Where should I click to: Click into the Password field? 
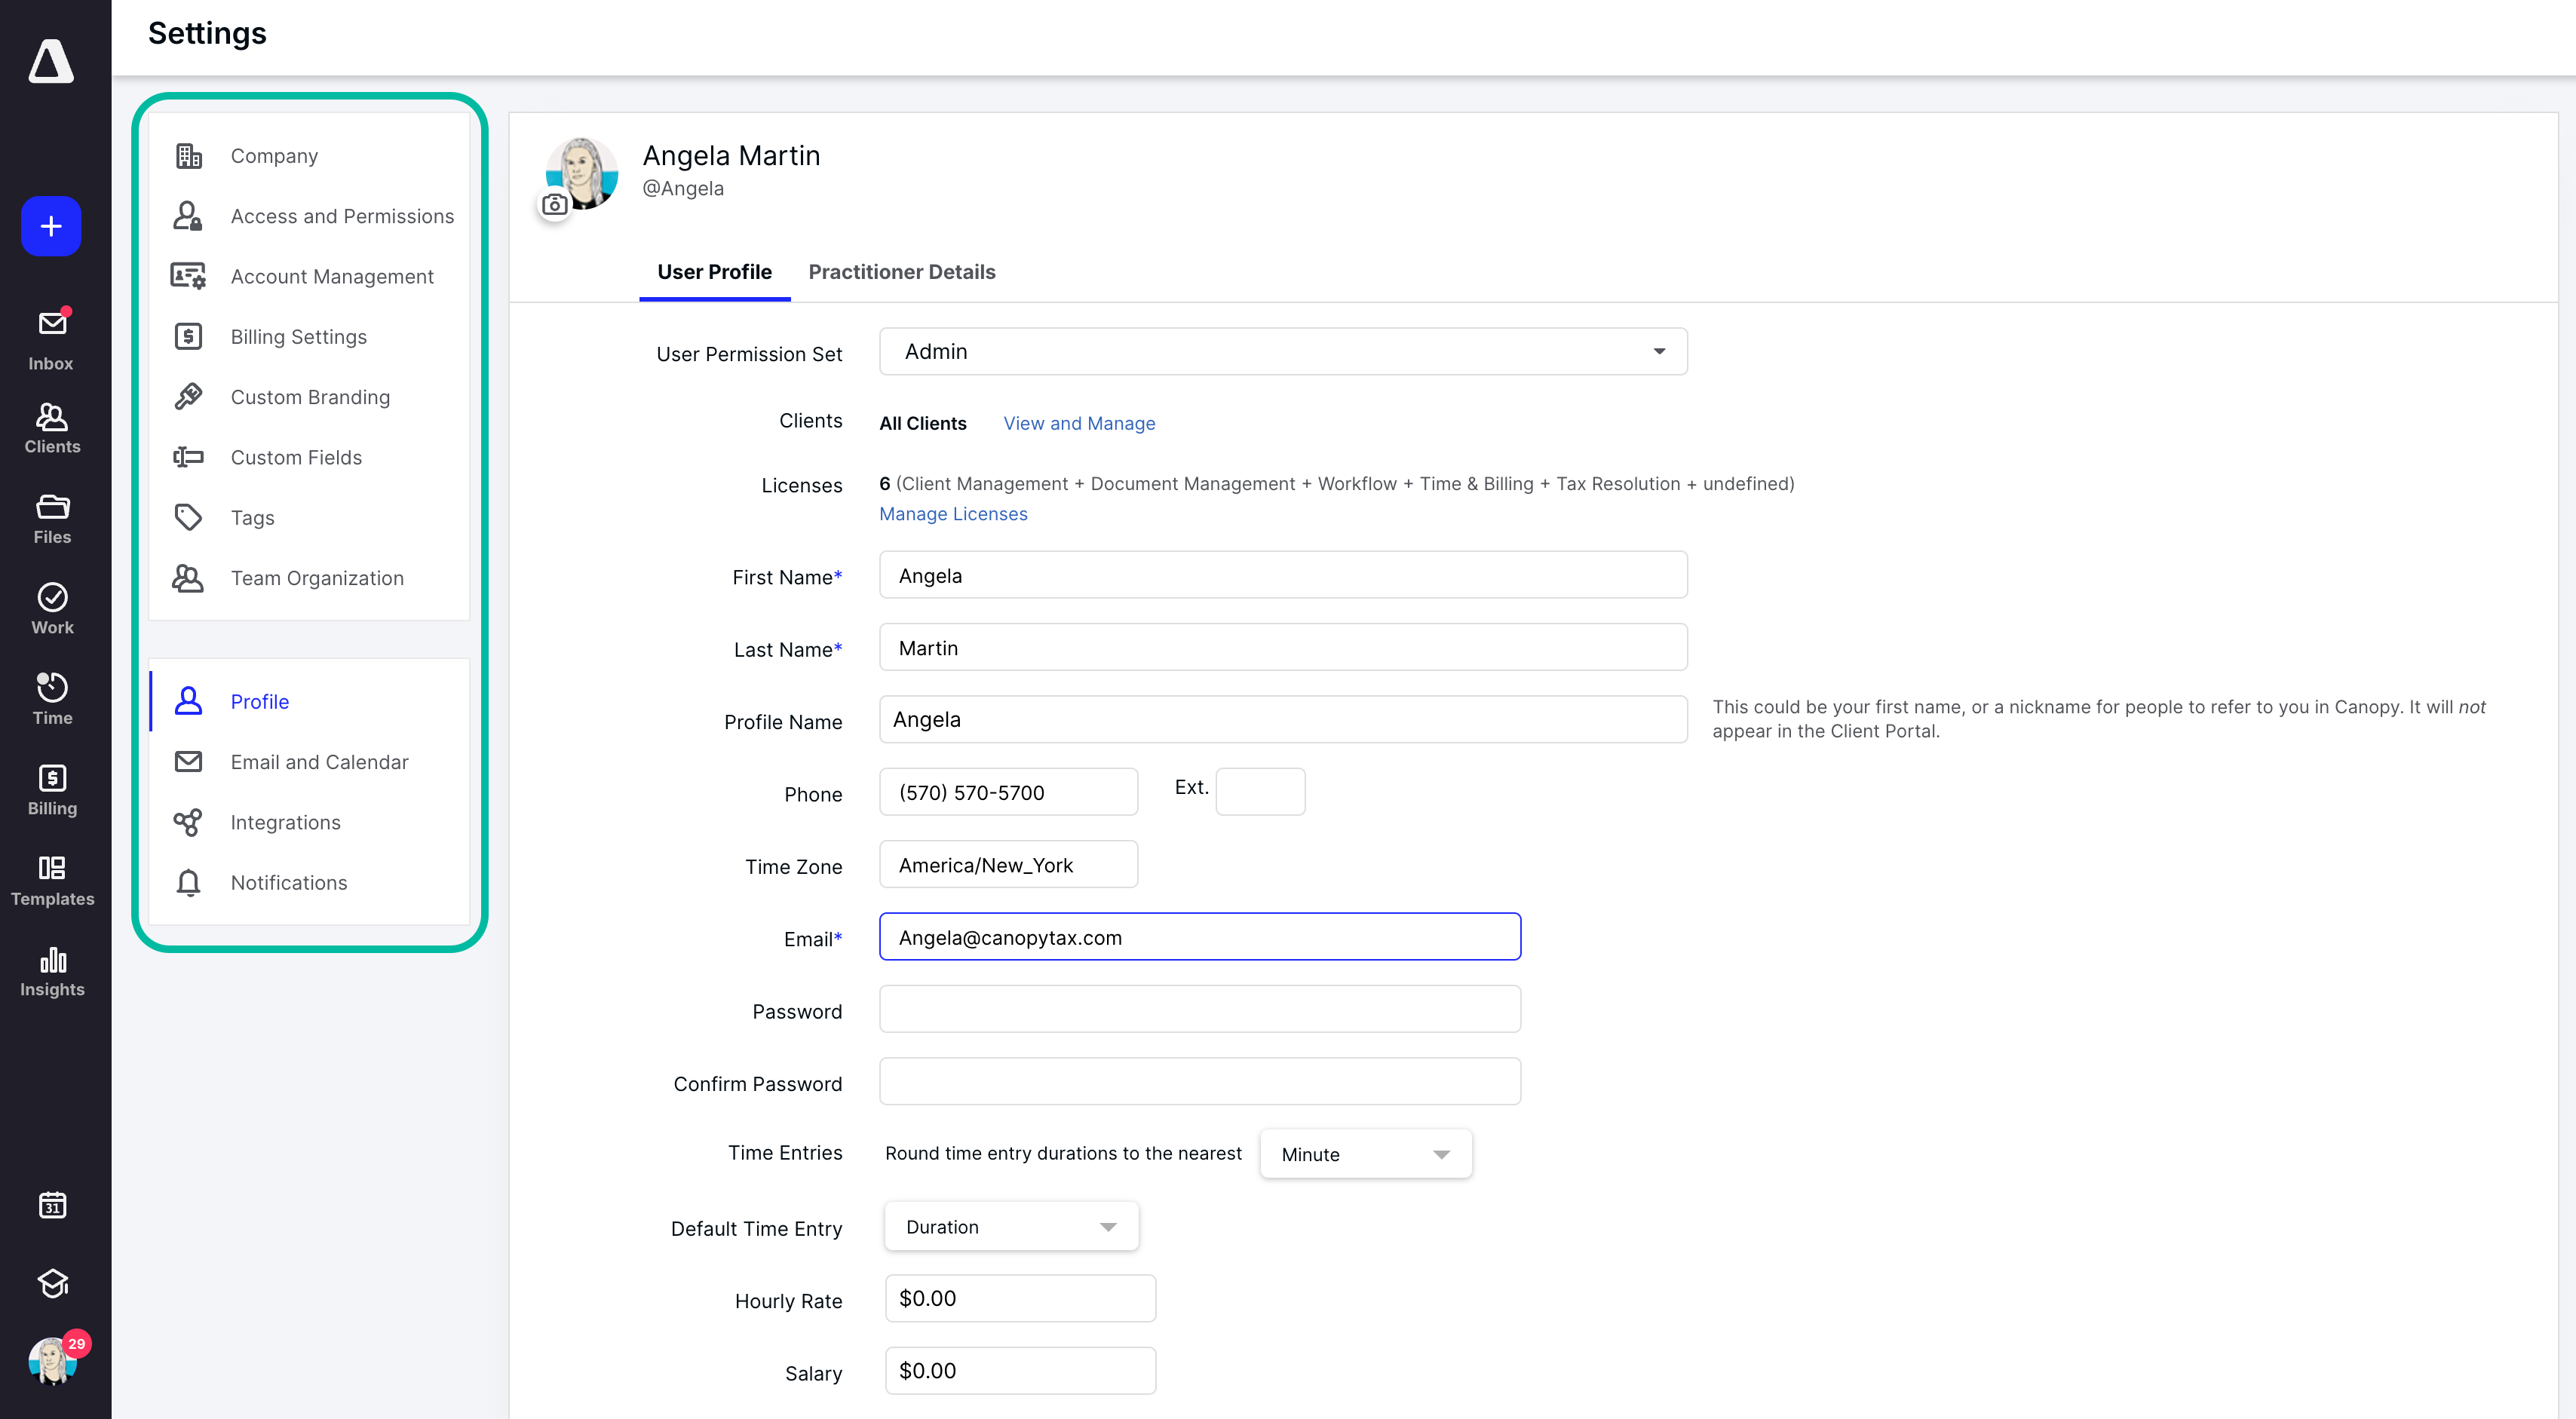[x=1199, y=1009]
